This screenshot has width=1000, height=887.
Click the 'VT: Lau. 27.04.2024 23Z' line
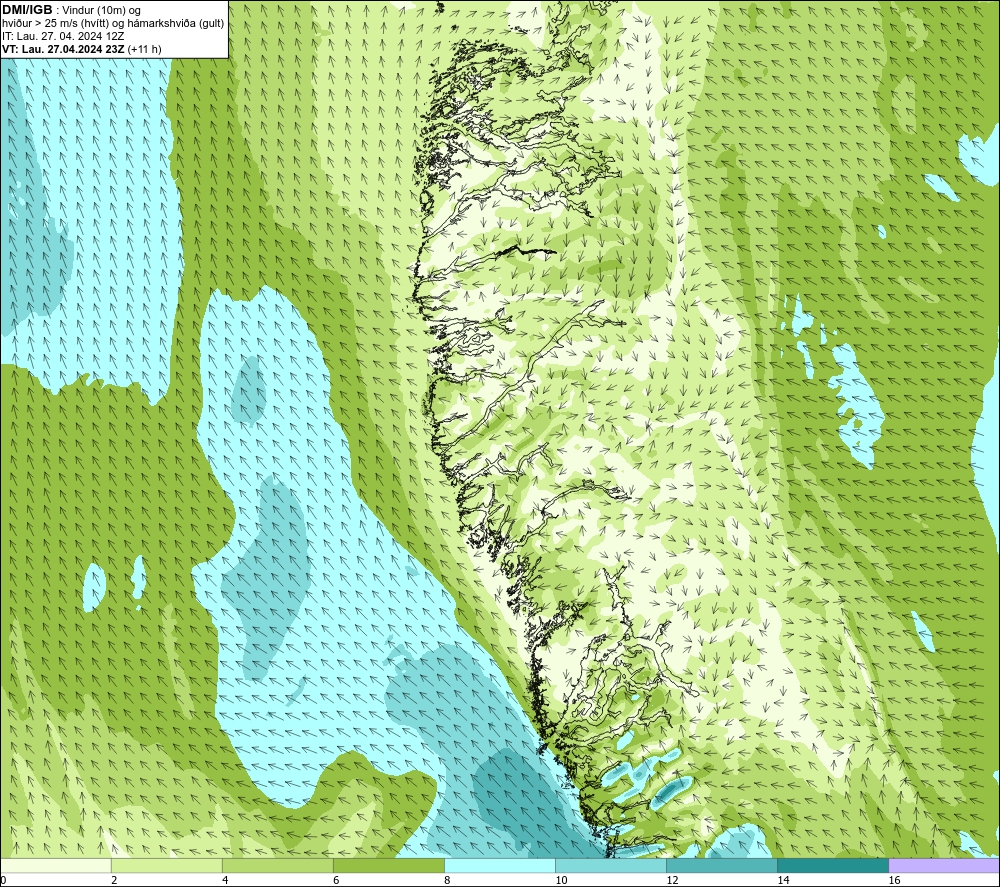pyautogui.click(x=63, y=49)
